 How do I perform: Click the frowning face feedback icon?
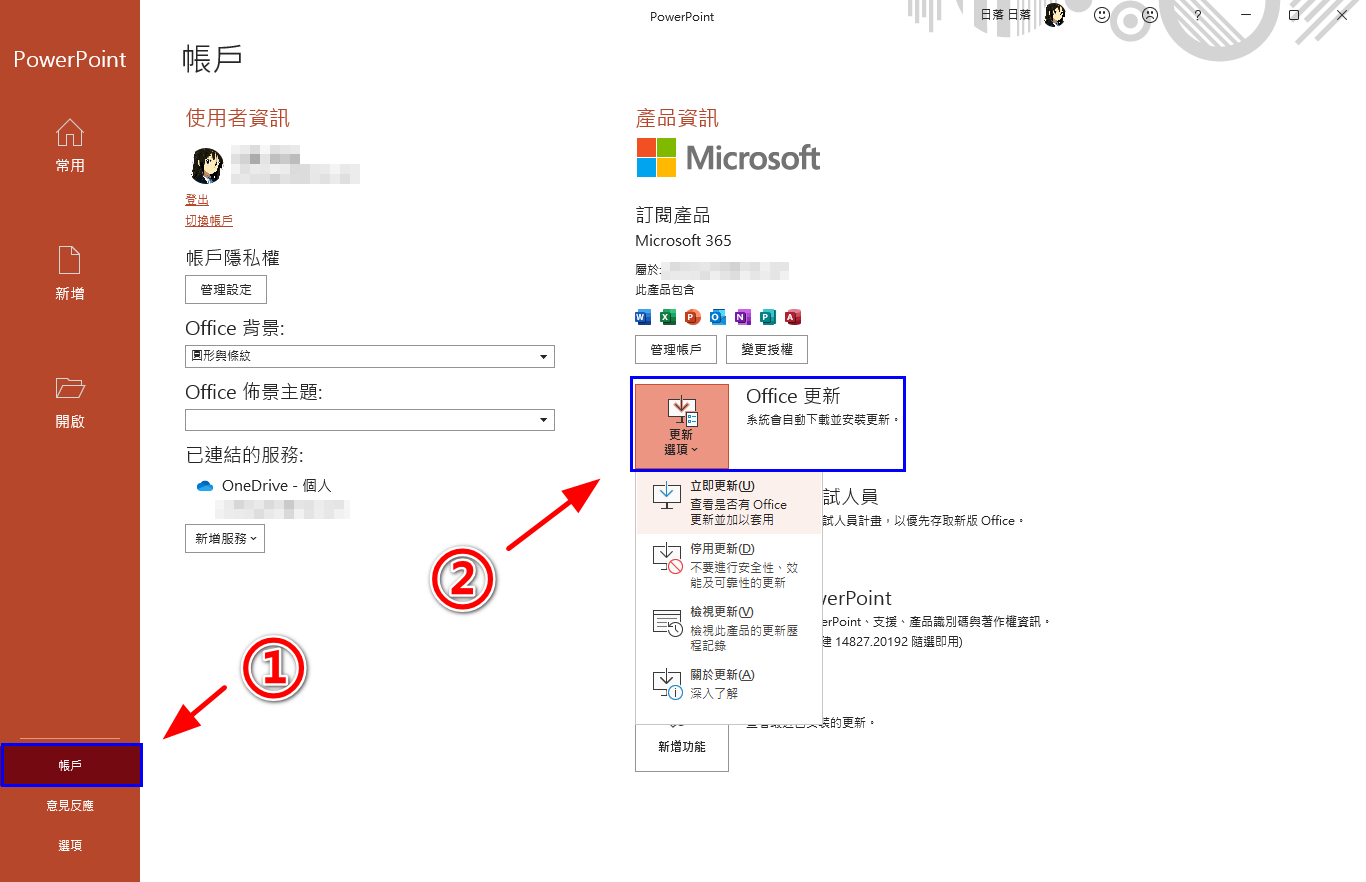click(x=1150, y=15)
